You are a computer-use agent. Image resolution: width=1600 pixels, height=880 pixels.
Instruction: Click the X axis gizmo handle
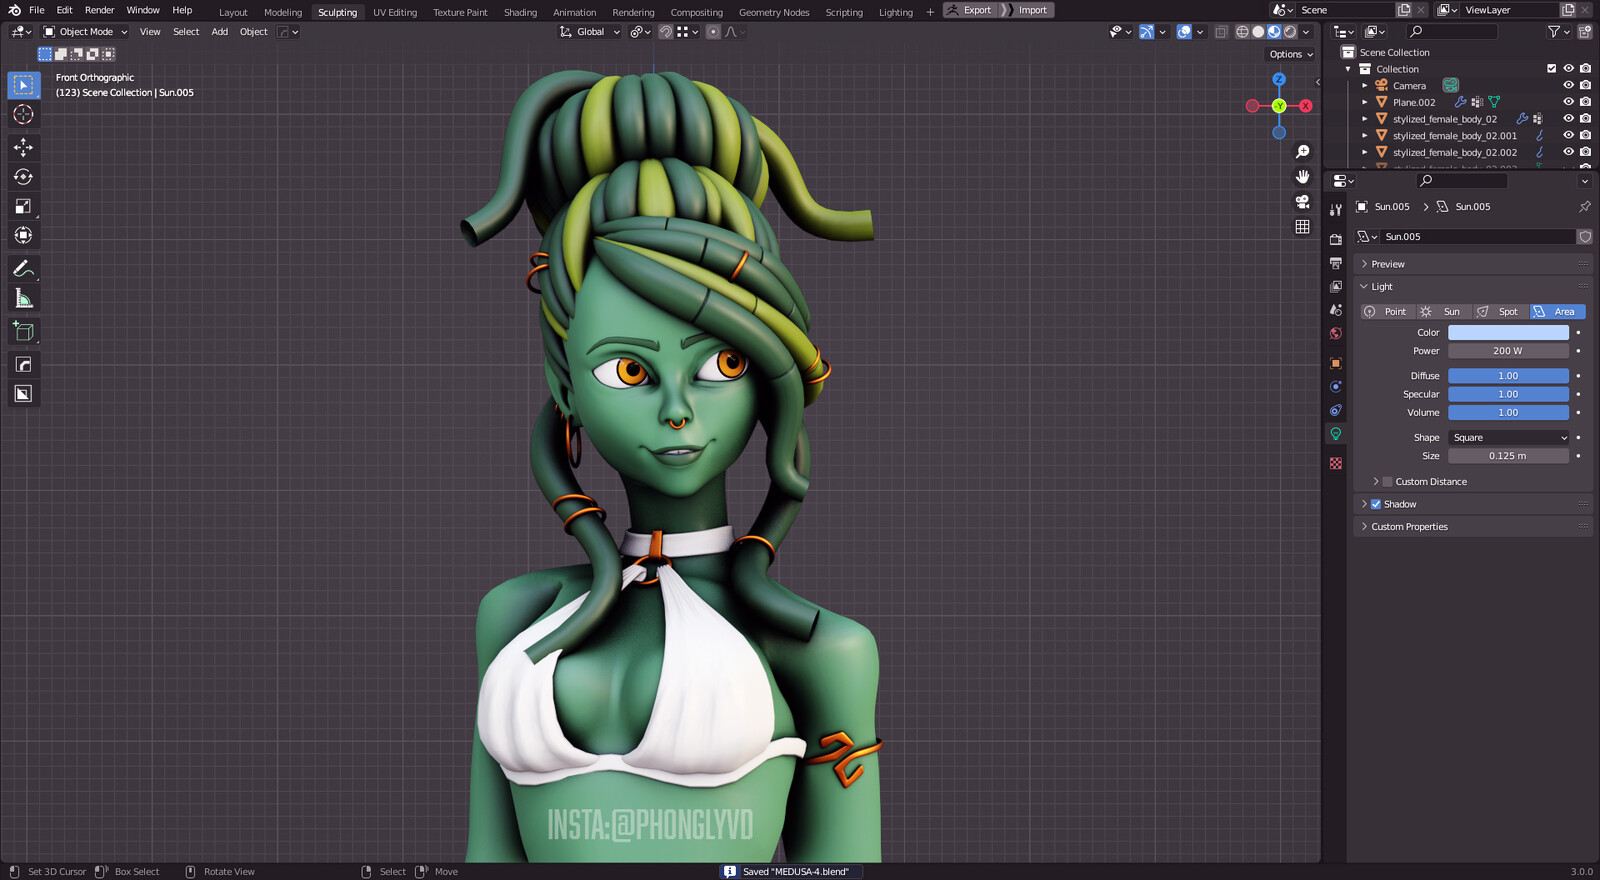coord(1305,106)
